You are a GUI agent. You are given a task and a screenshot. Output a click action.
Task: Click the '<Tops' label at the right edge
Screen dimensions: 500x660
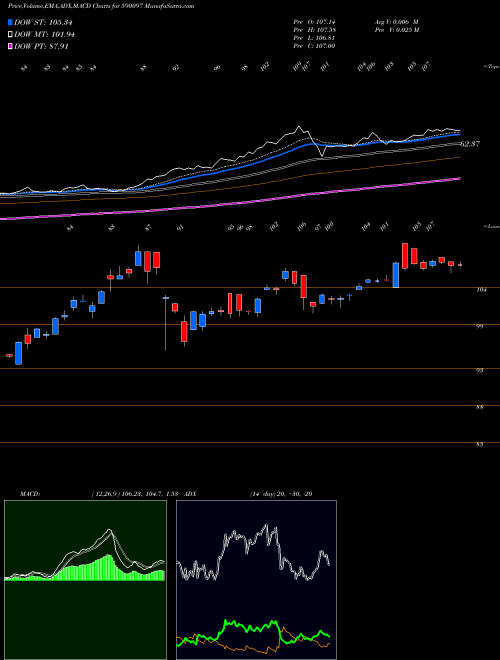pos(491,67)
